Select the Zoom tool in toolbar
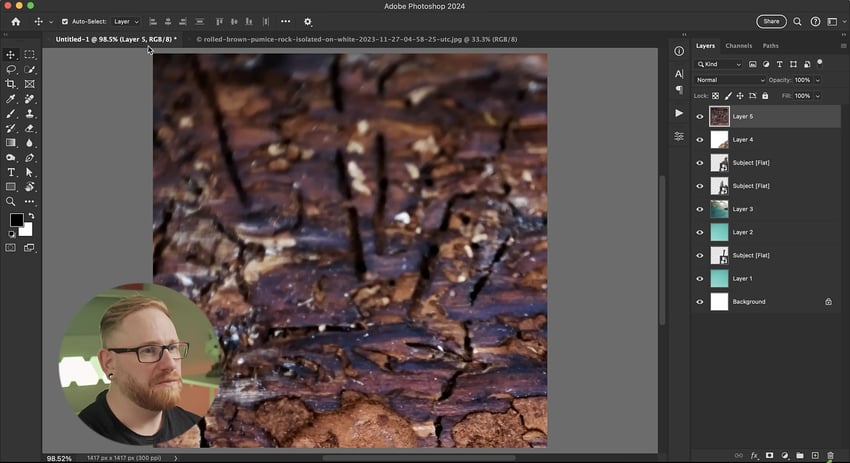Screen dimensions: 850x463 click(x=11, y=201)
